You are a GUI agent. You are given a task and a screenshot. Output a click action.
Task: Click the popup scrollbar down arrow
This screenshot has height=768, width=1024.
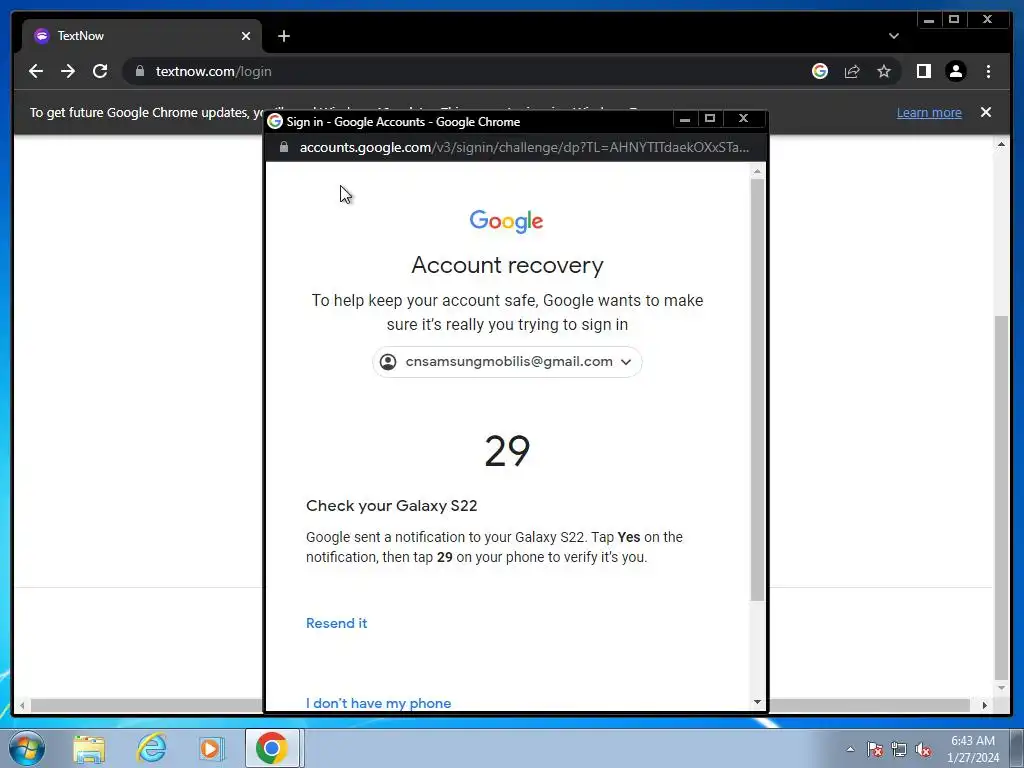[757, 702]
